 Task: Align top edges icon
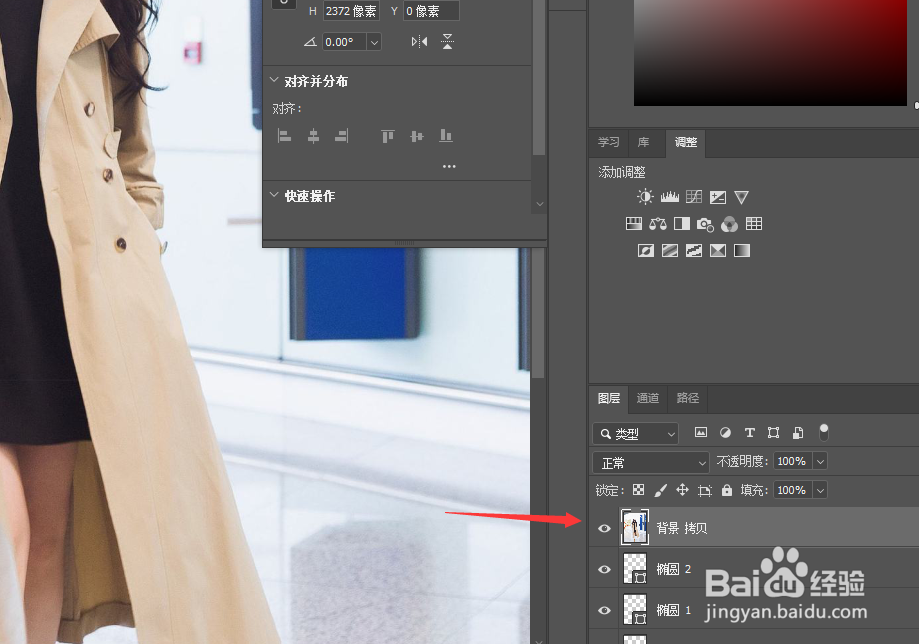pyautogui.click(x=387, y=136)
